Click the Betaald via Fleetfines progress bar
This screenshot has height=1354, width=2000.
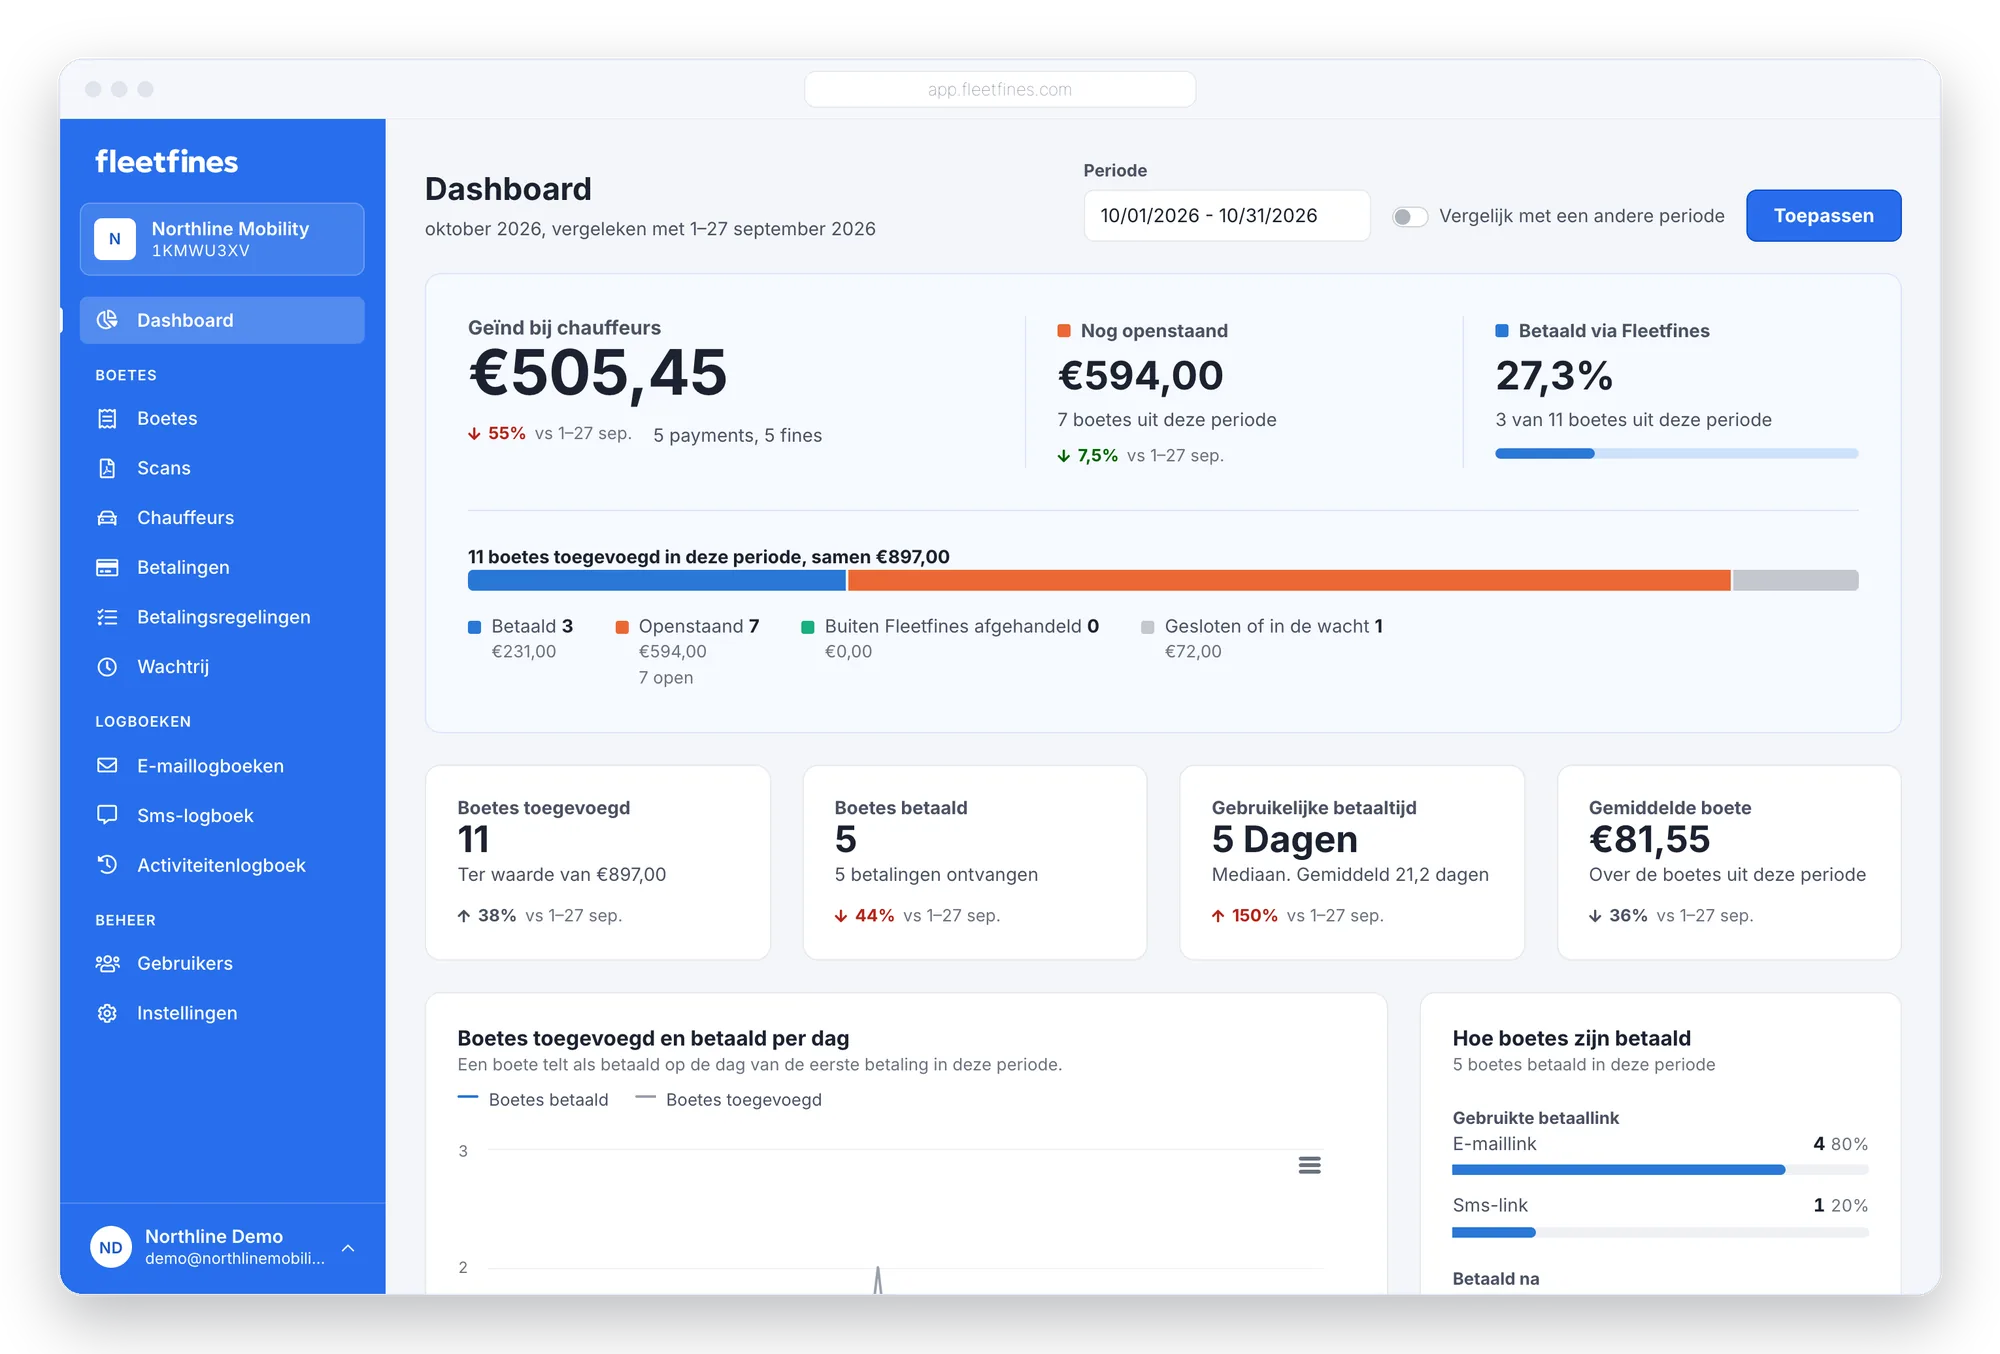click(x=1676, y=454)
